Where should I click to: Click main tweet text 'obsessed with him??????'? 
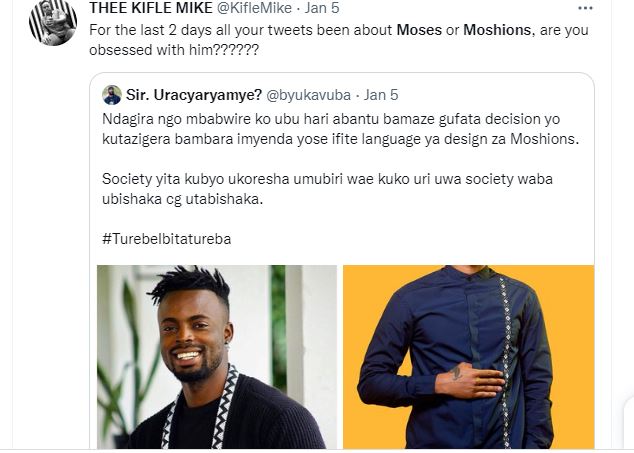pos(174,50)
